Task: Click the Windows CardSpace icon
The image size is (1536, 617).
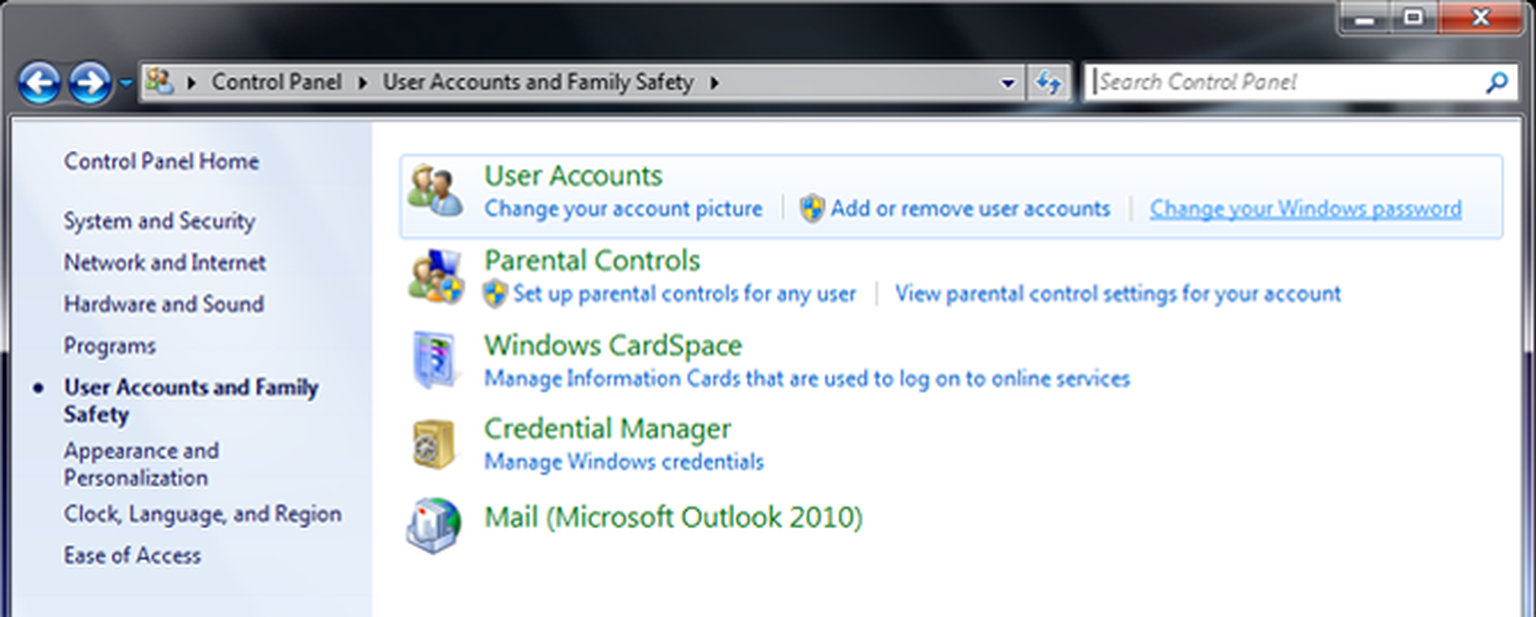Action: 436,361
